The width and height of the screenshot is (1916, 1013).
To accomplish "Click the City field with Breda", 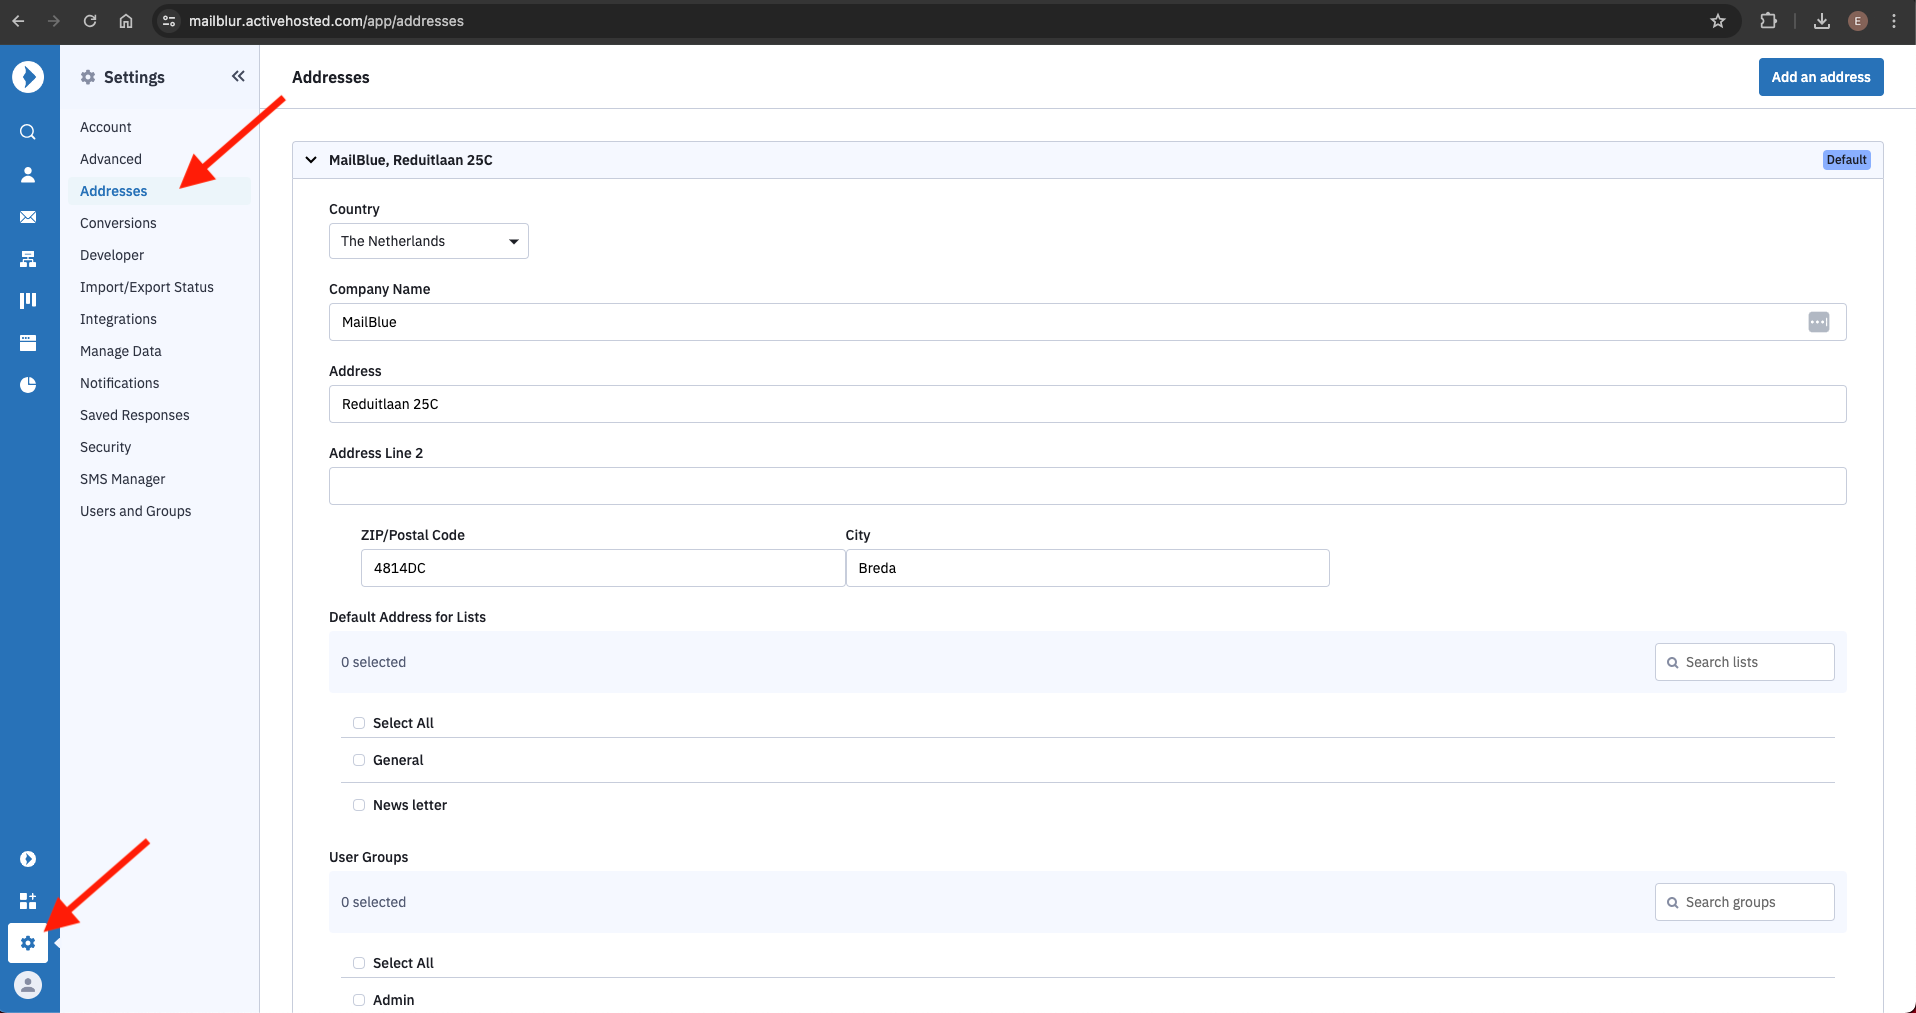I will coord(1088,568).
